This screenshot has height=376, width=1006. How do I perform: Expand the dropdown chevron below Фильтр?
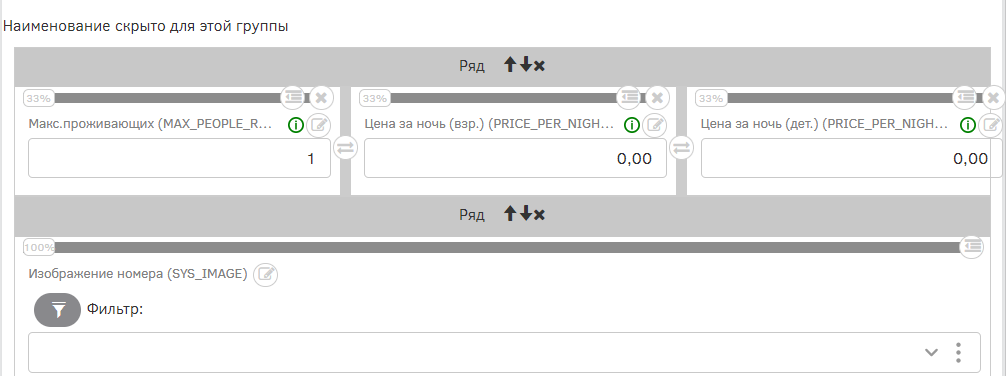(932, 352)
